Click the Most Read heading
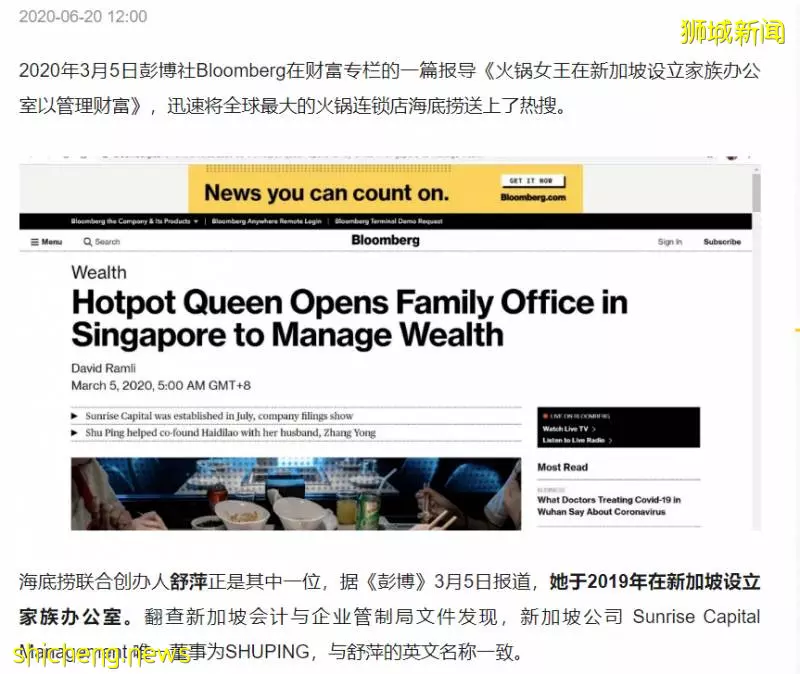The width and height of the screenshot is (800, 674). click(562, 467)
